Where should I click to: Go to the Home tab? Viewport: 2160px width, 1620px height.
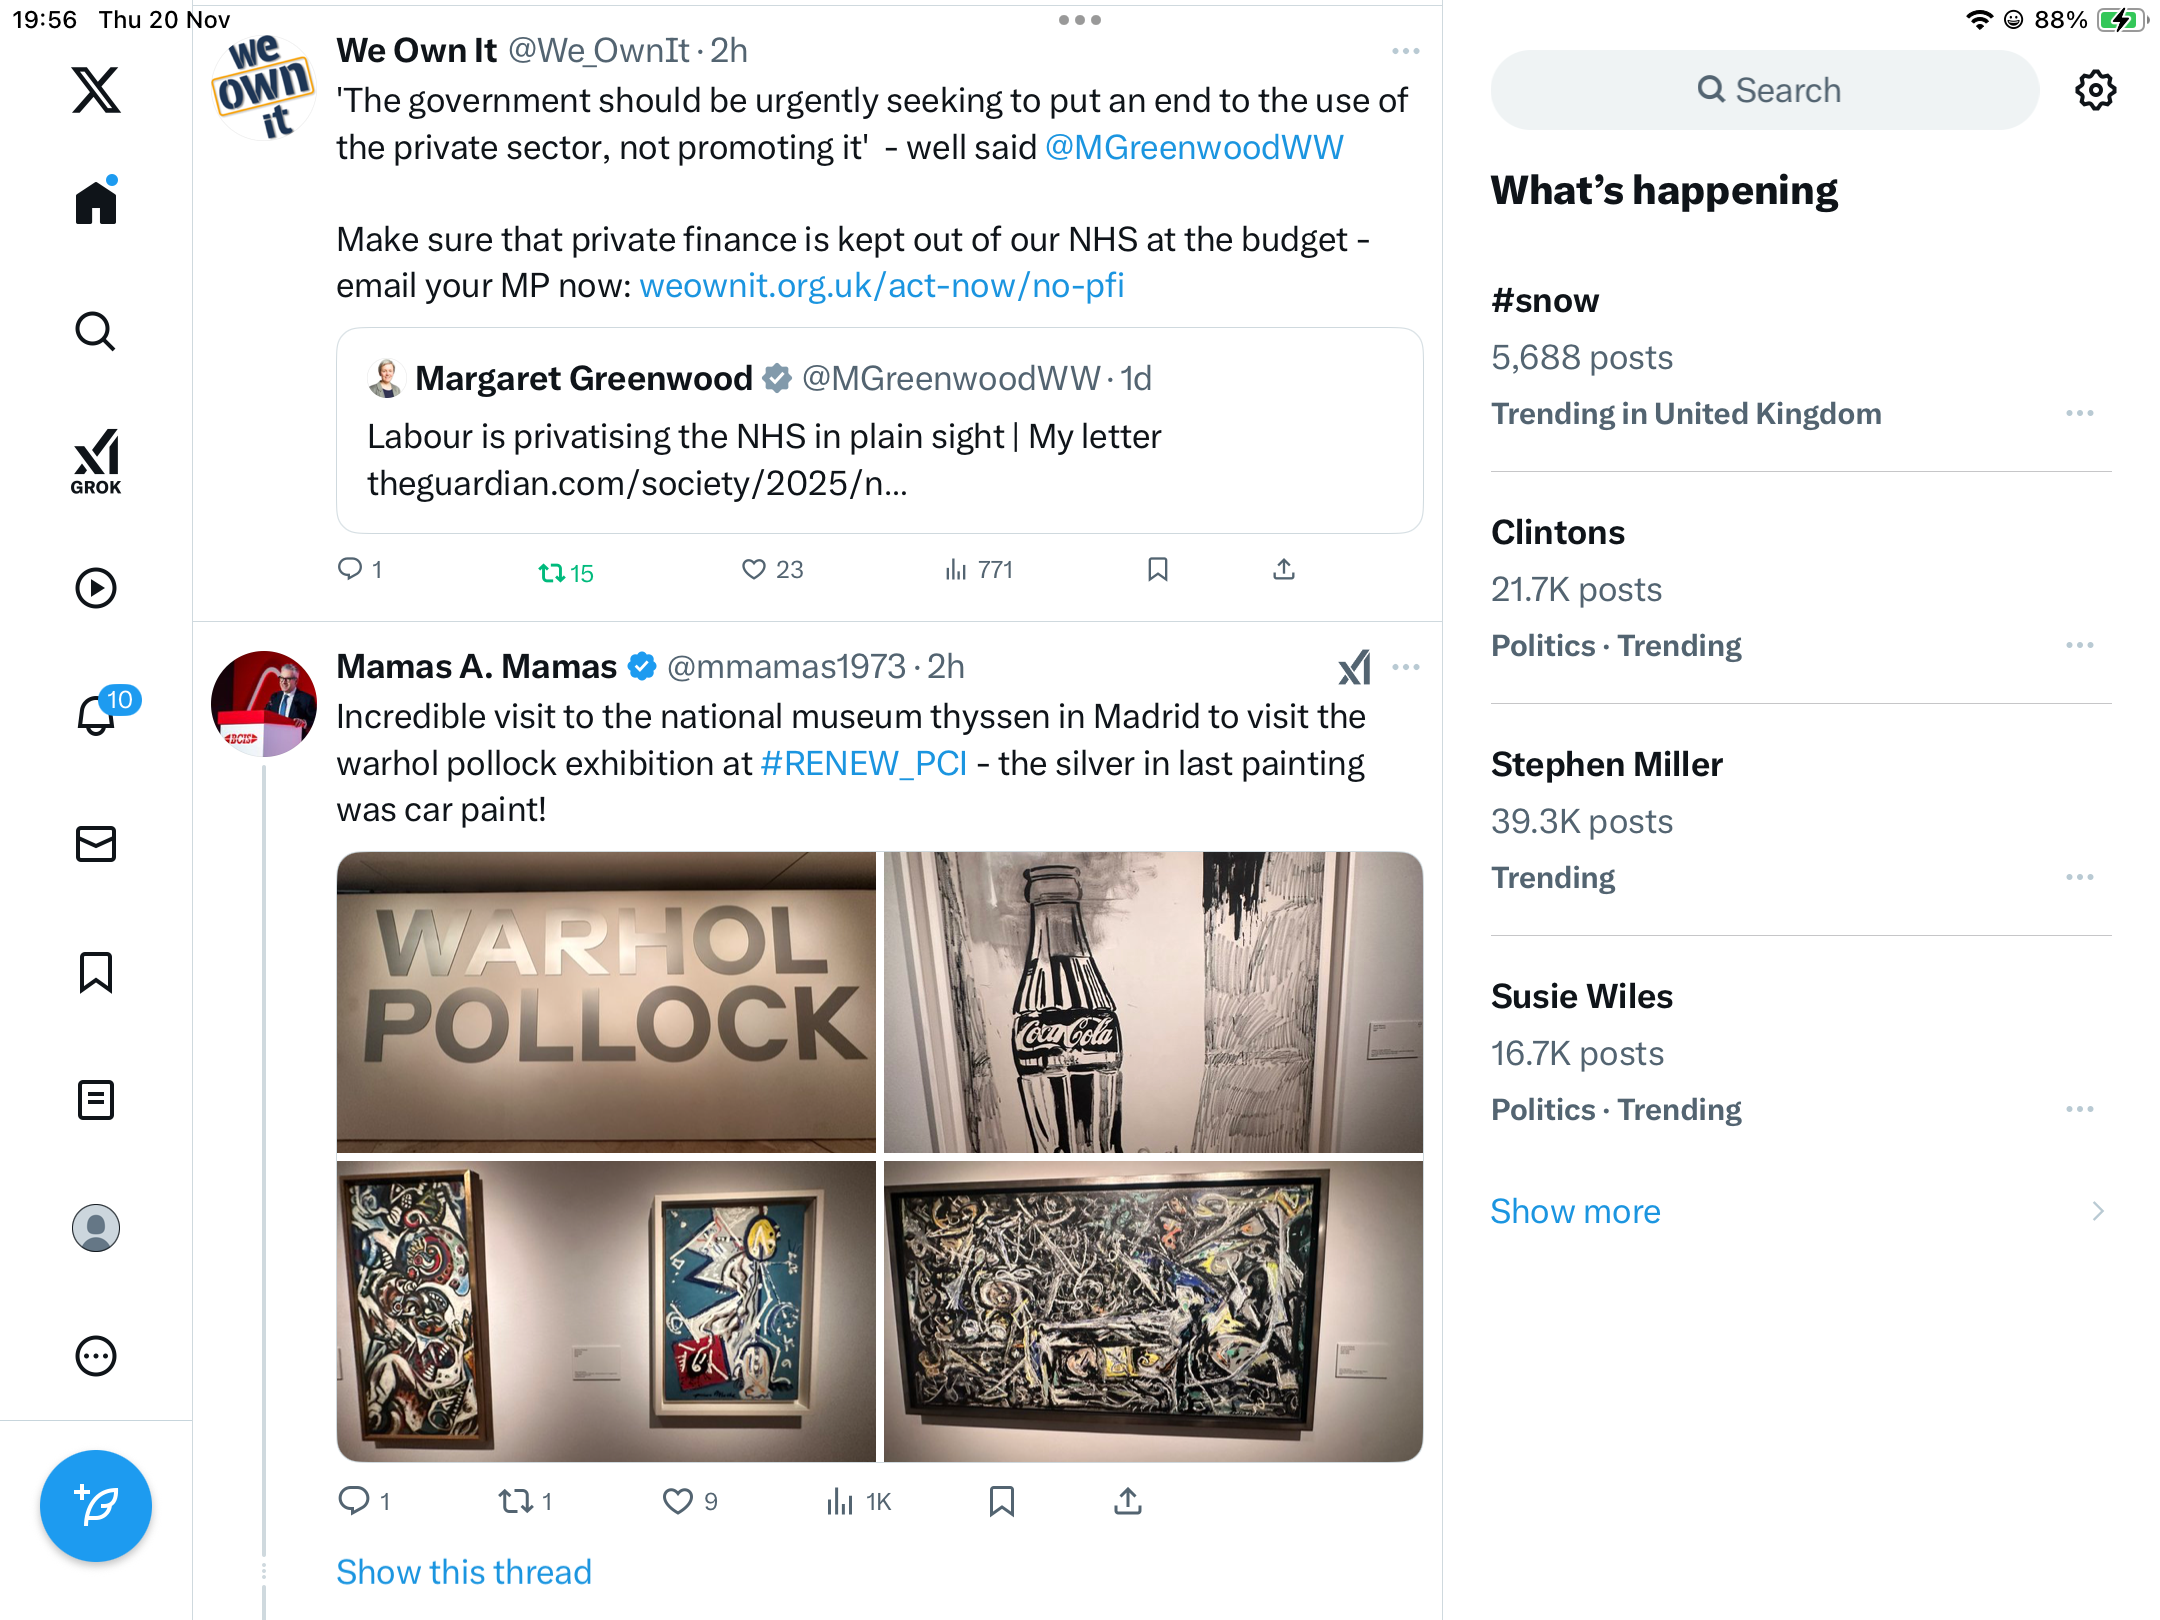tap(96, 203)
